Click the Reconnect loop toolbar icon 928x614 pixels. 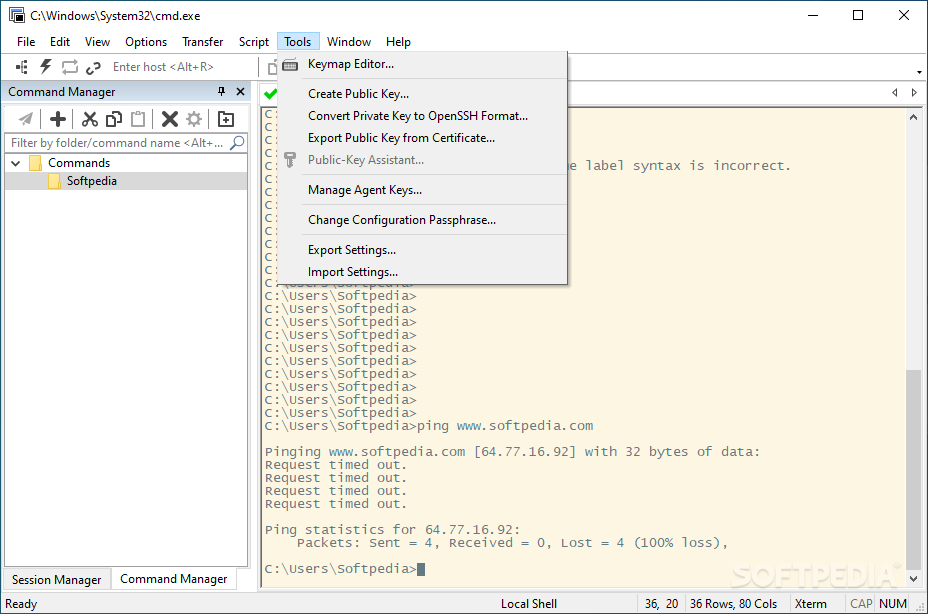coord(70,67)
